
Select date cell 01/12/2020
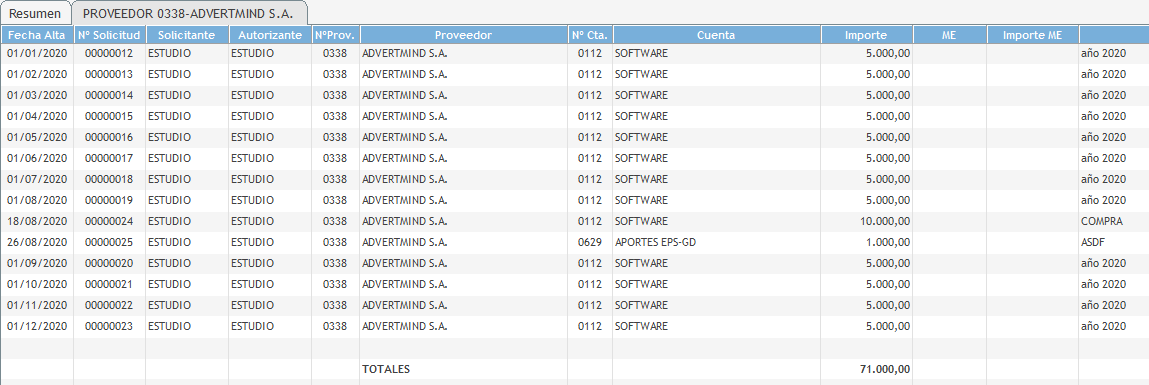pos(37,326)
